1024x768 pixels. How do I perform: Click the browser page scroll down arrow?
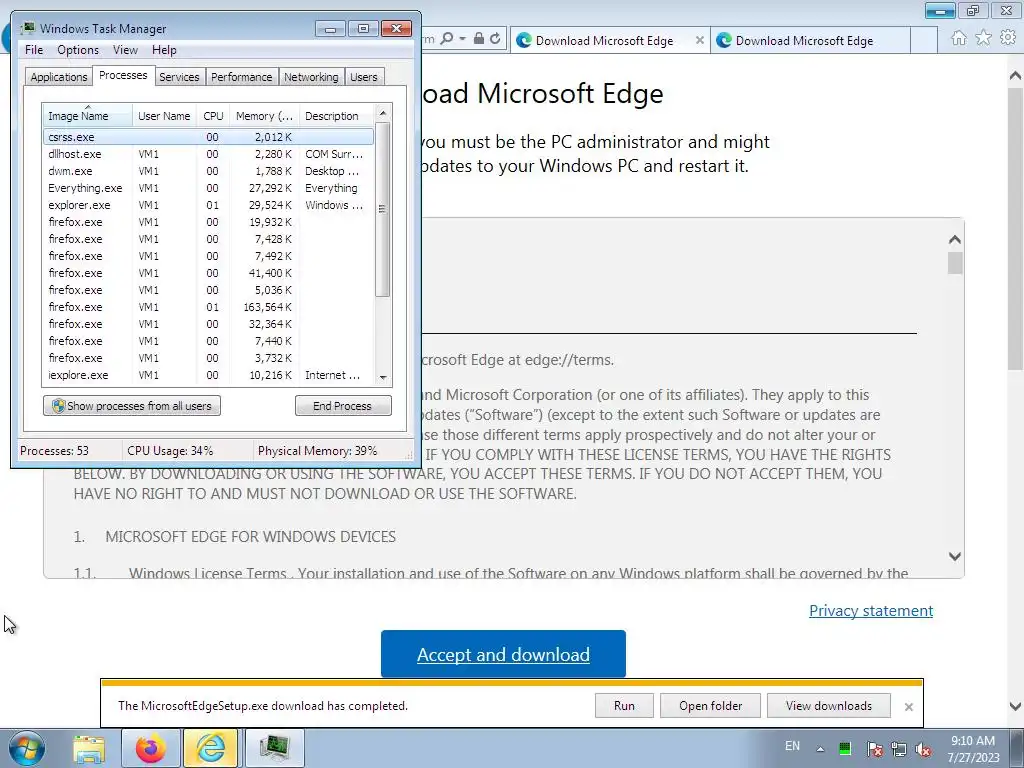(x=1016, y=706)
